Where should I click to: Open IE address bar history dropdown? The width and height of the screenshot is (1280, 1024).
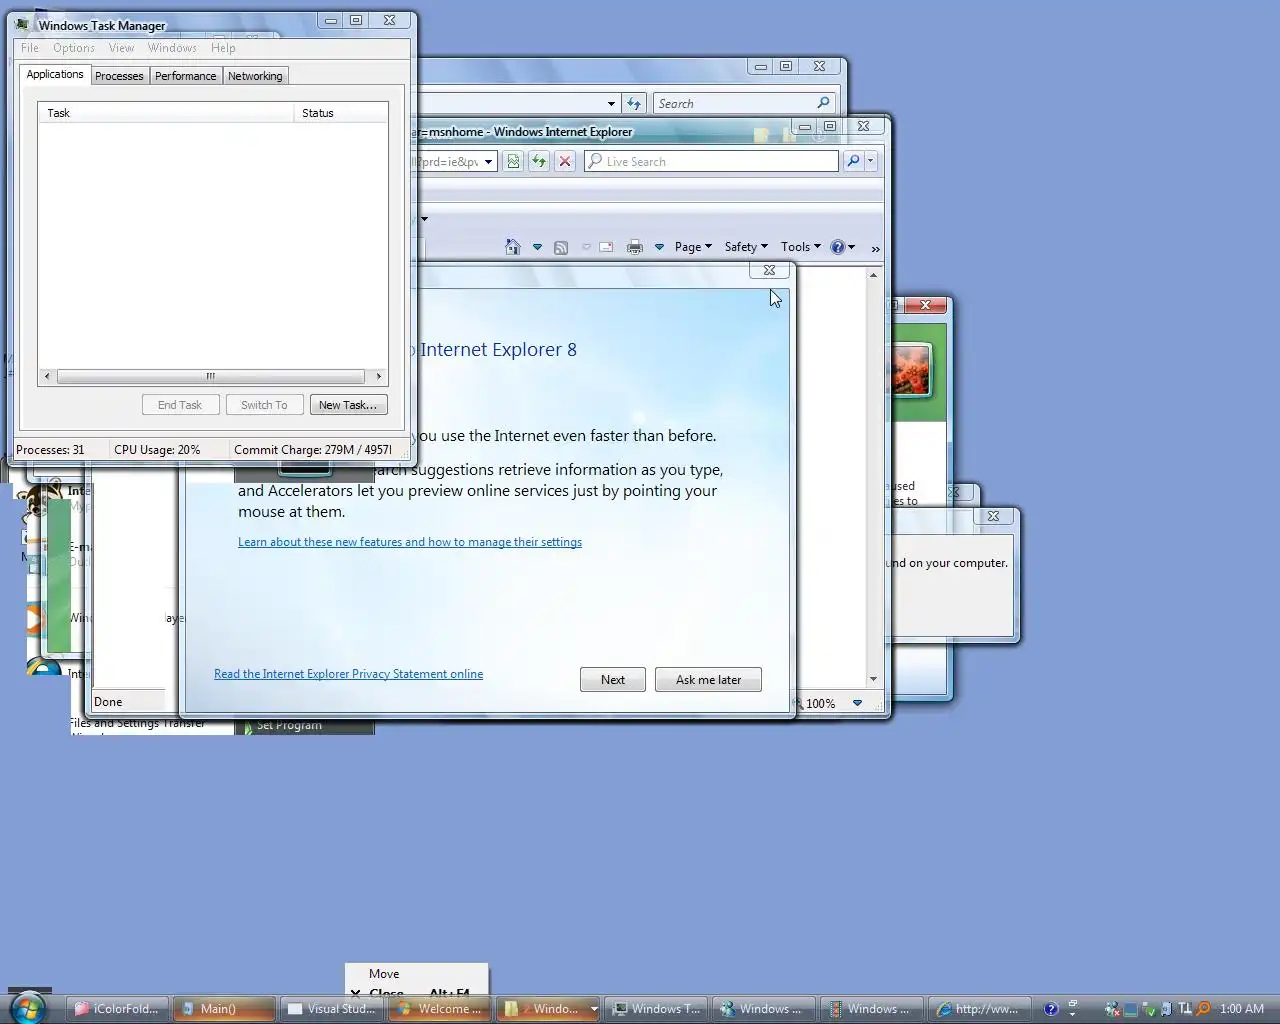489,161
